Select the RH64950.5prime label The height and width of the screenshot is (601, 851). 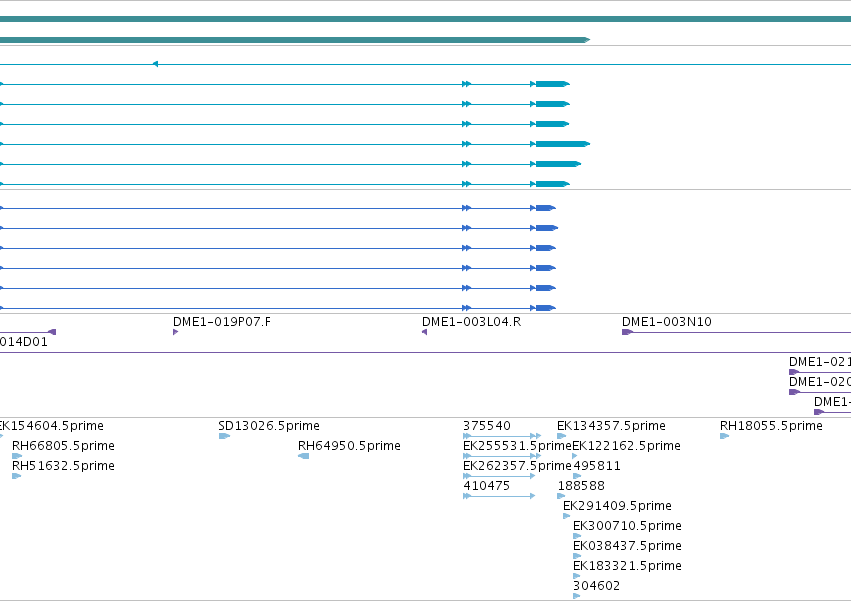349,446
